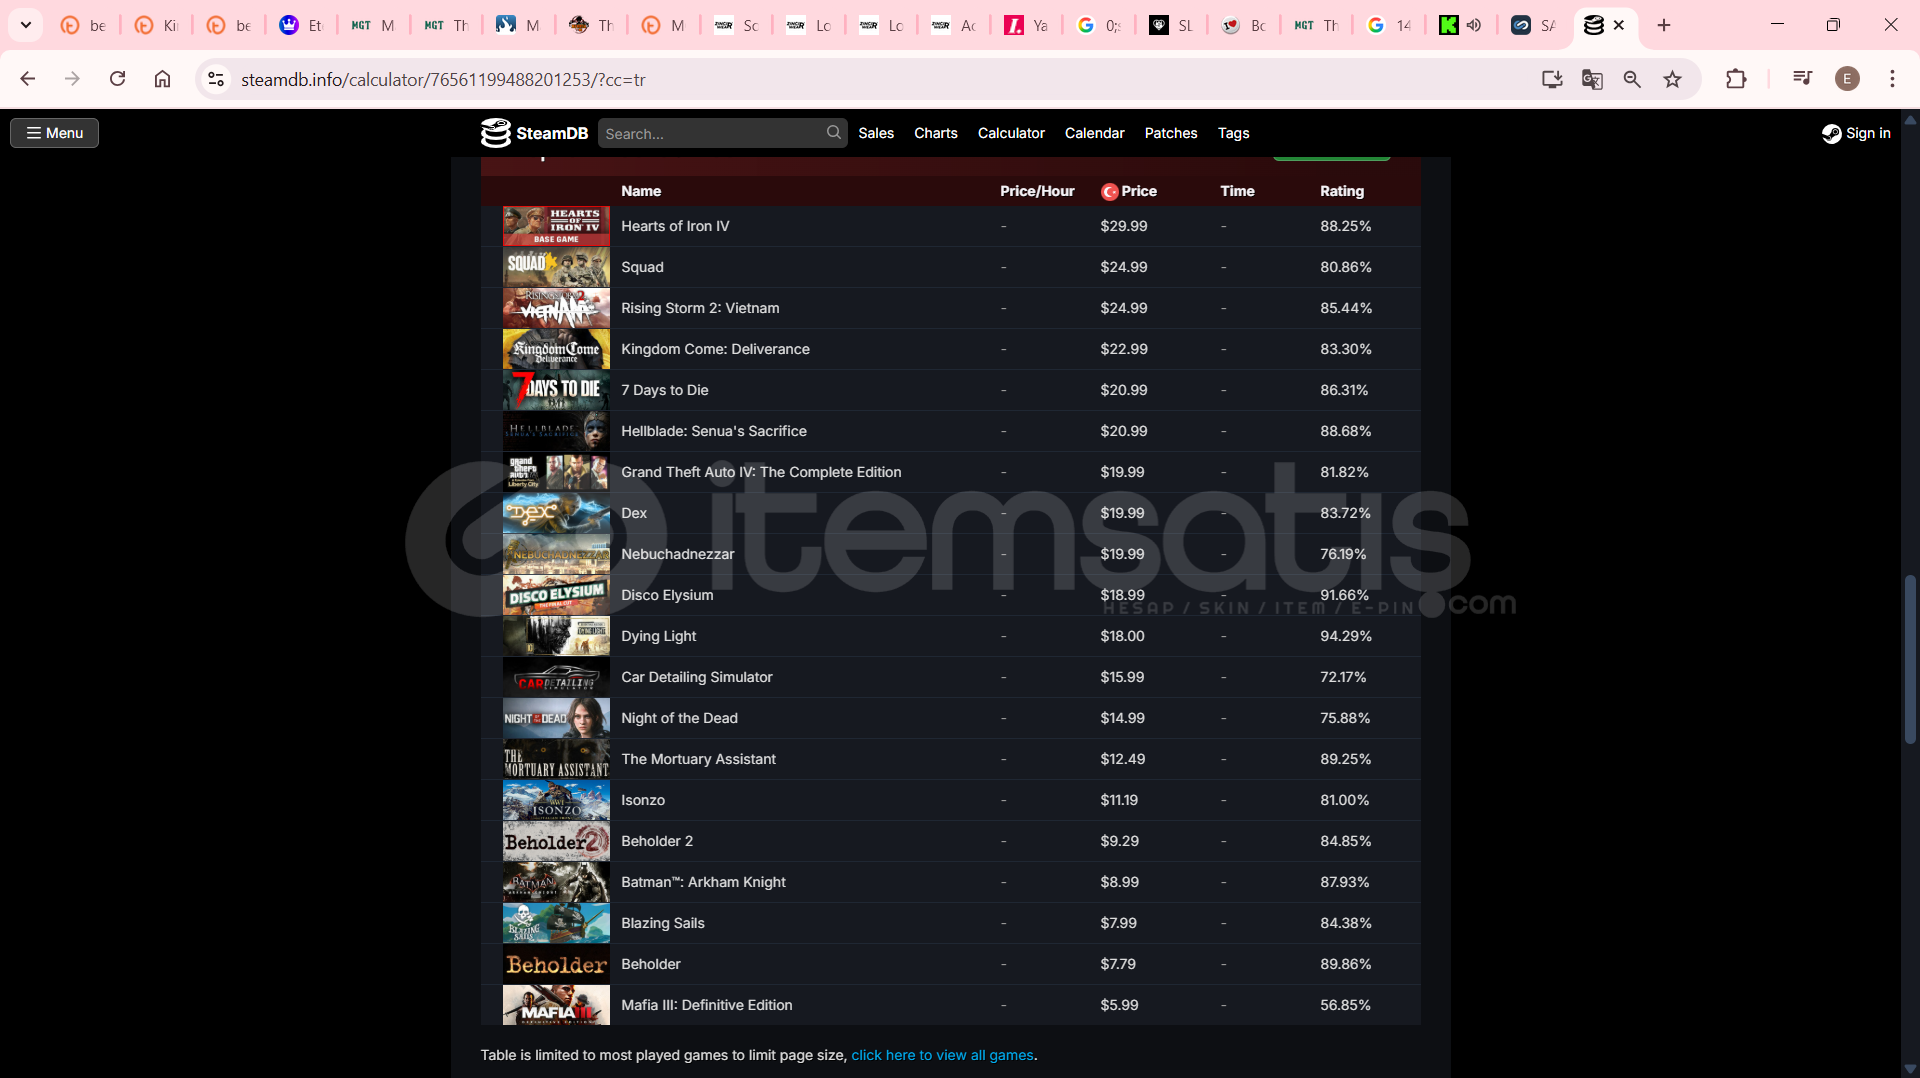Viewport: 1920px width, 1078px height.
Task: Click 'click here to view all games' link
Action: 942,1055
